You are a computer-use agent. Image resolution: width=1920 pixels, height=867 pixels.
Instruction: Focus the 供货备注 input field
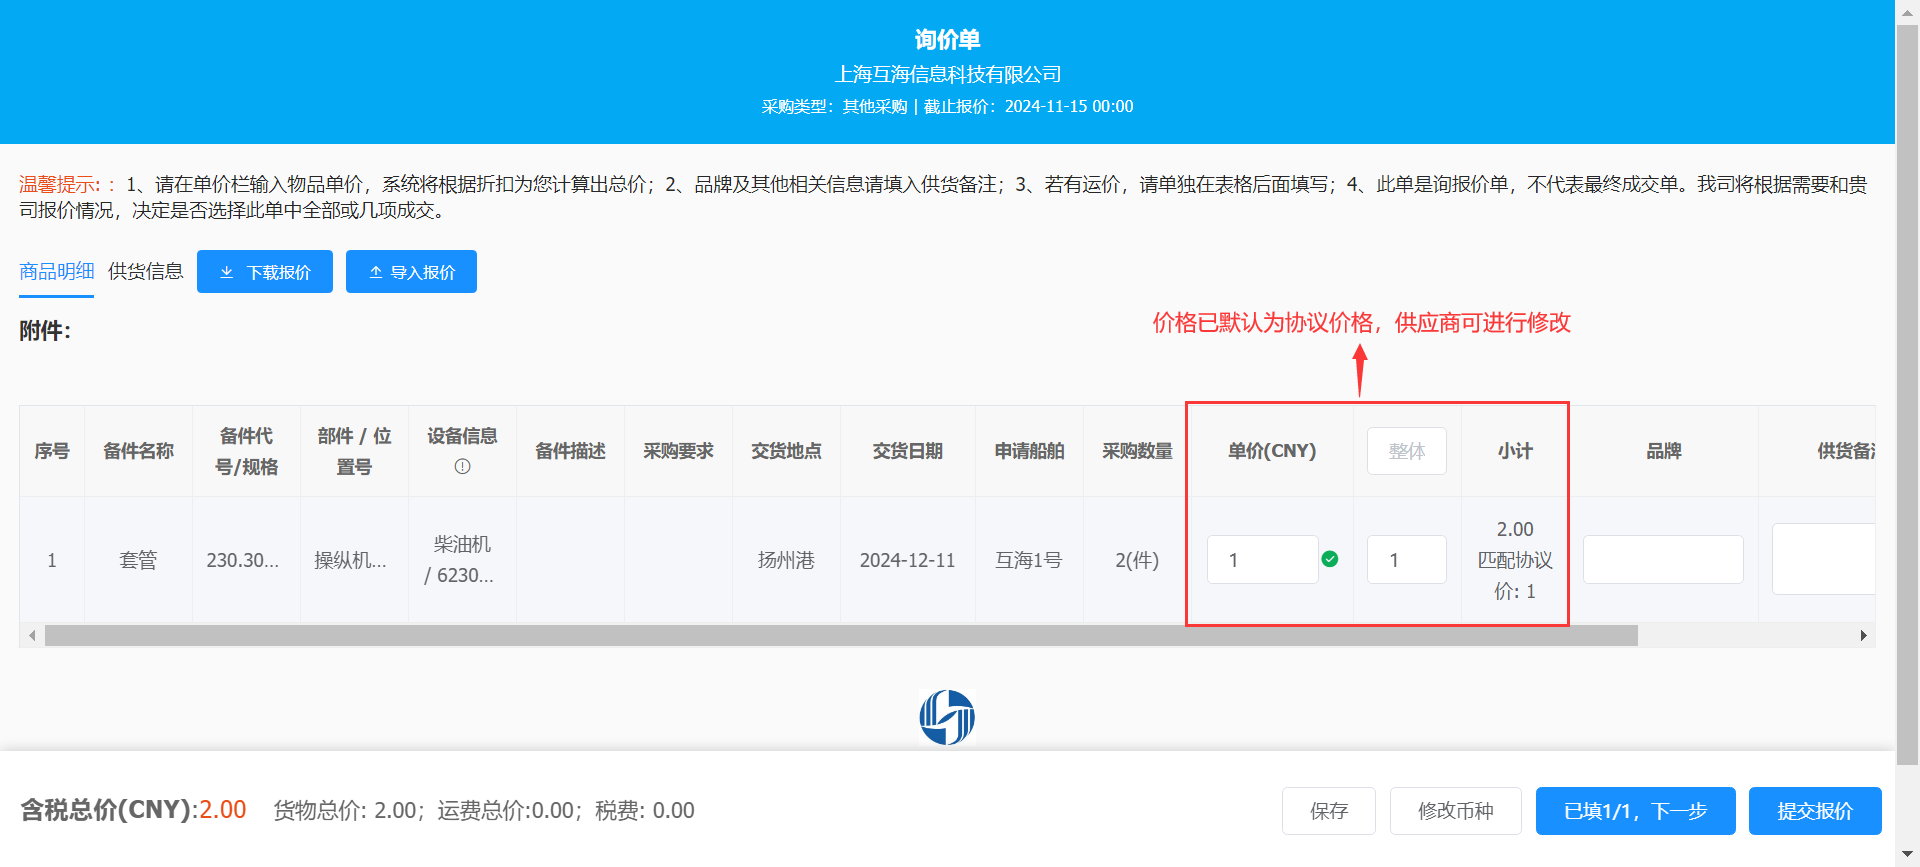click(1824, 559)
